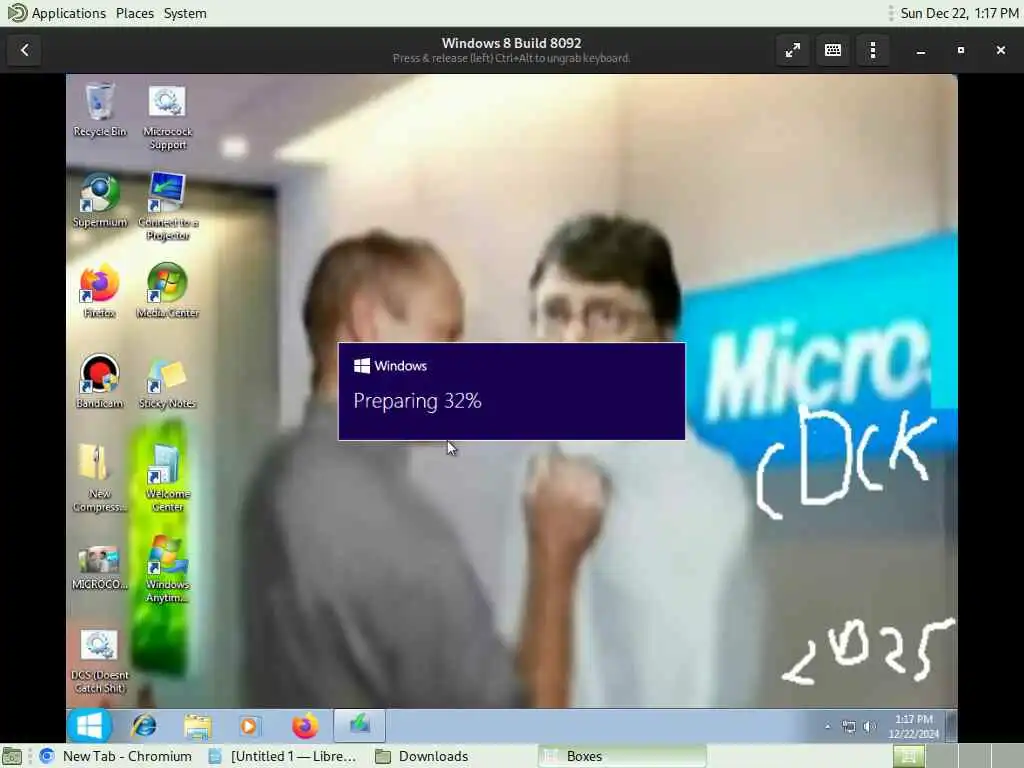Image resolution: width=1024 pixels, height=768 pixels.
Task: Open File Explorer from guest taskbar
Action: point(197,726)
